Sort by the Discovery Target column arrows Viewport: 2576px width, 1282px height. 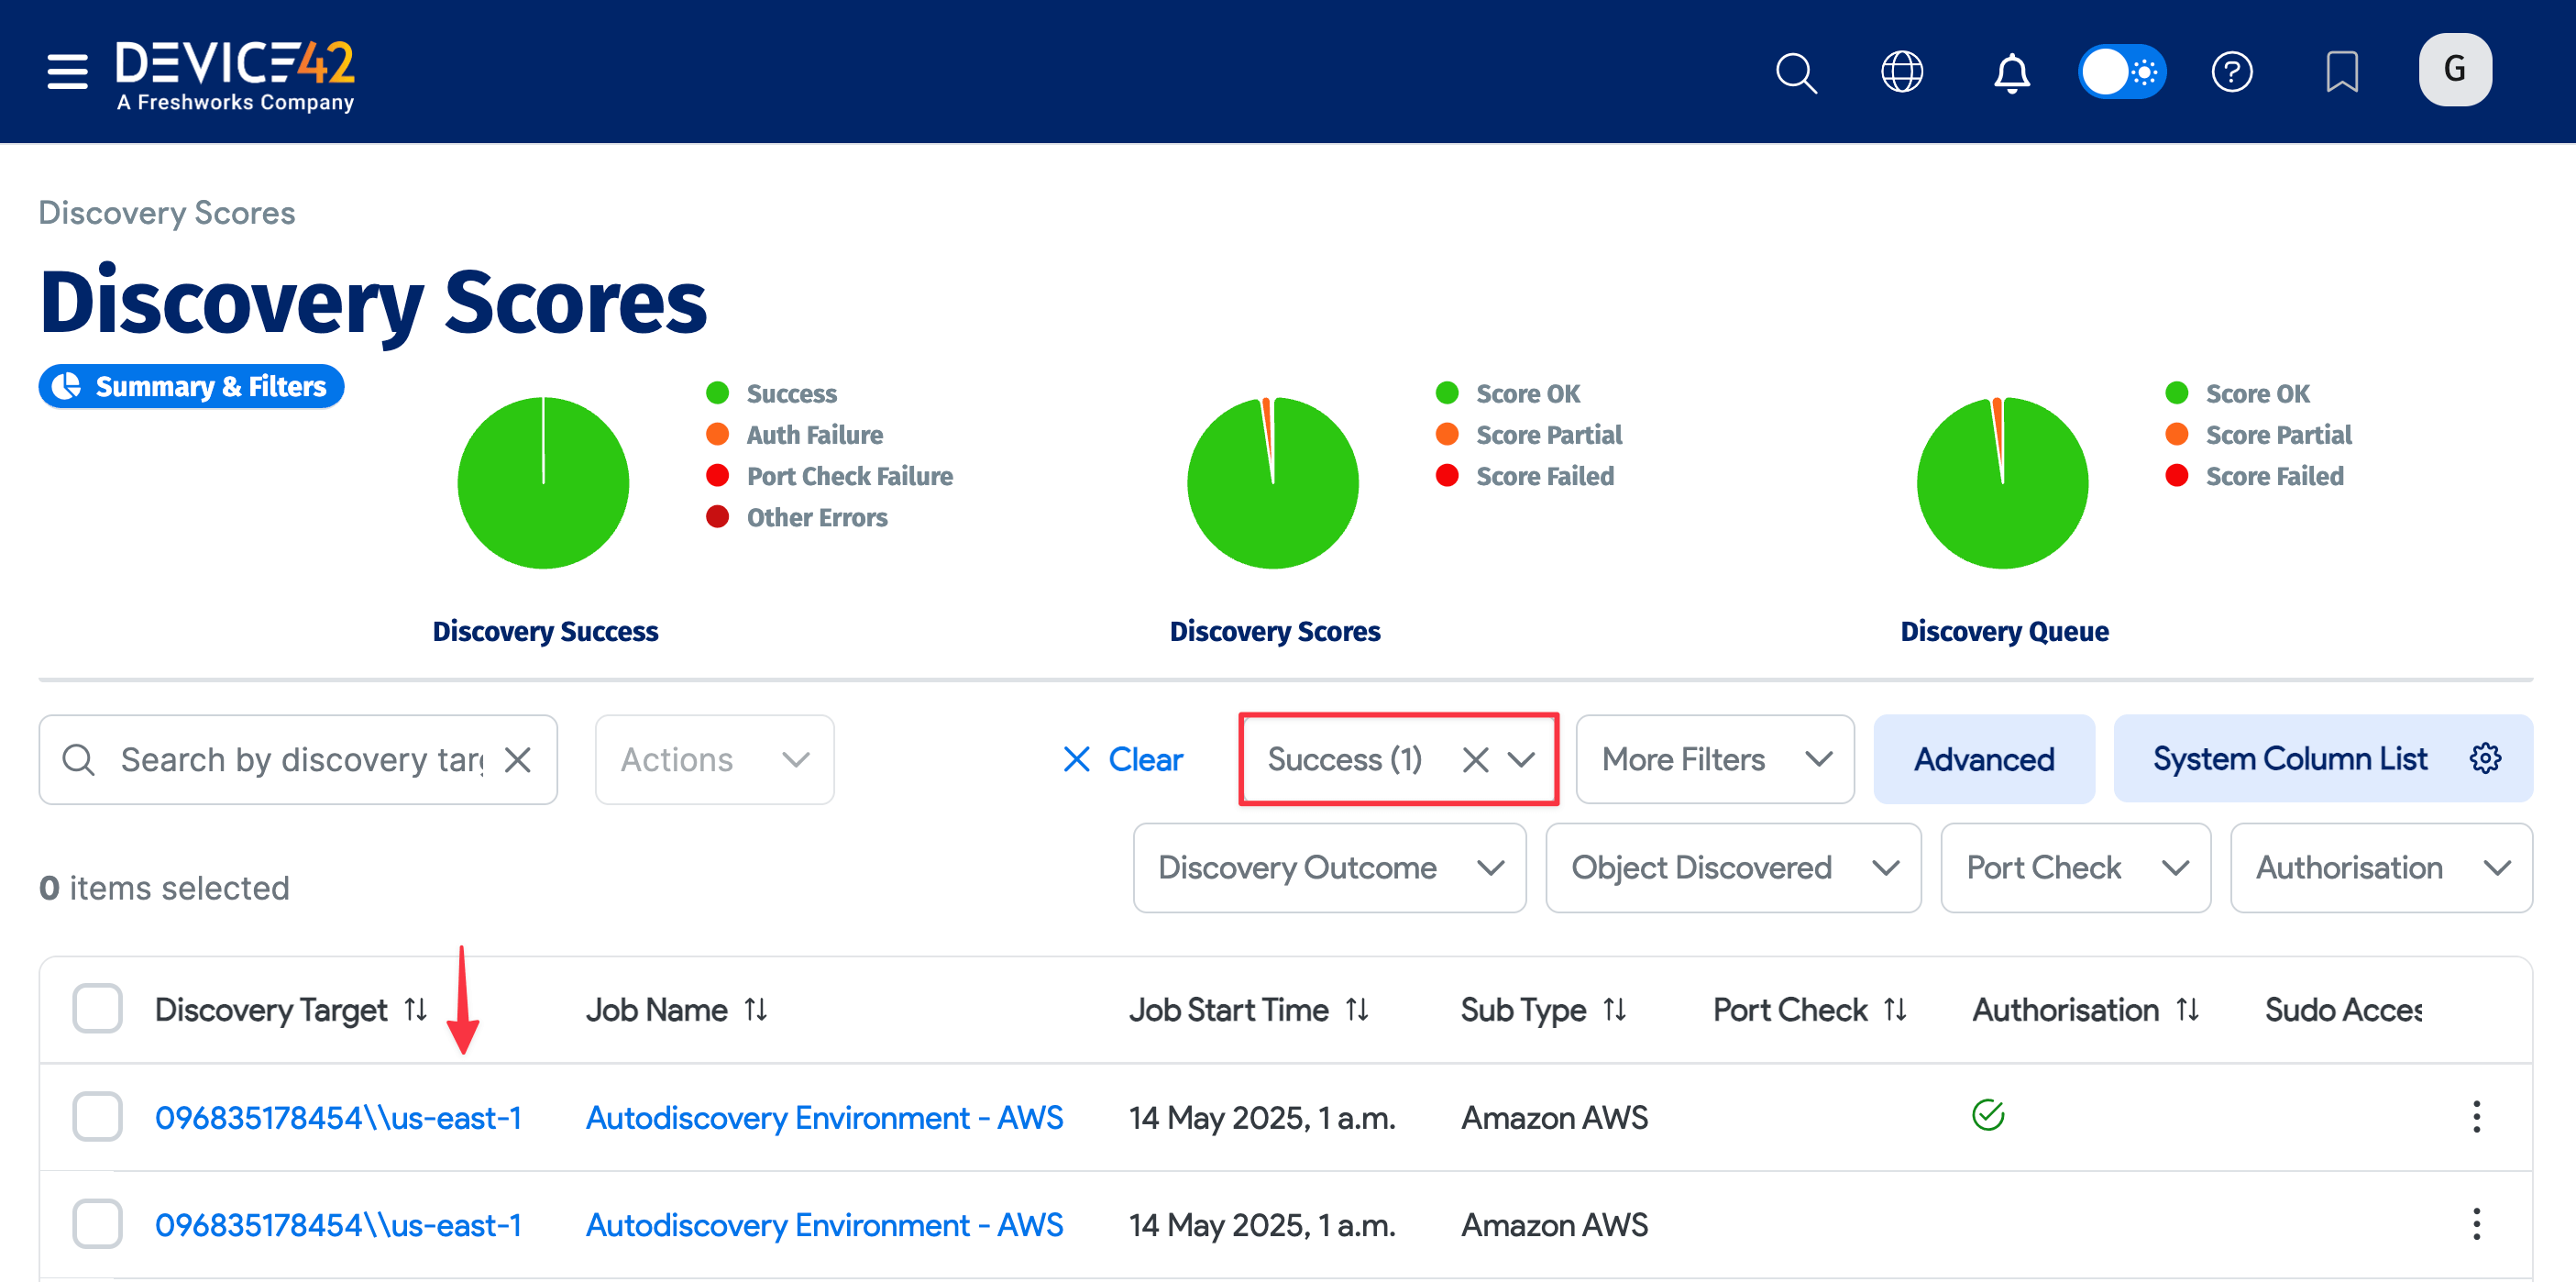point(416,1009)
